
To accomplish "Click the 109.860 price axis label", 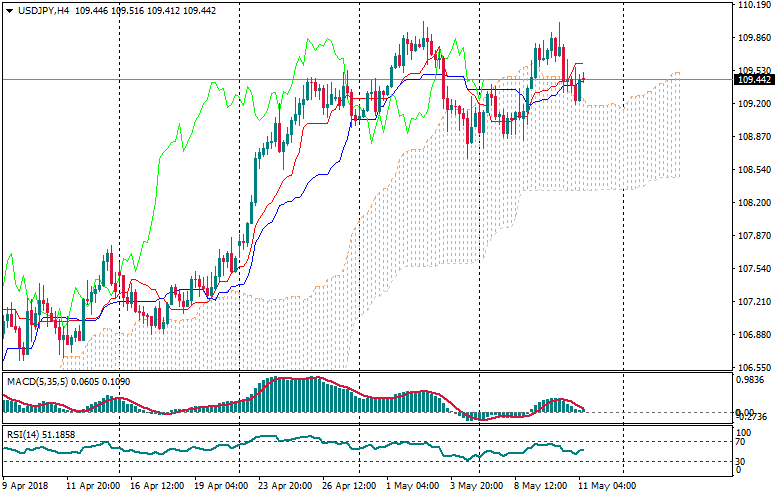I will click(753, 38).
